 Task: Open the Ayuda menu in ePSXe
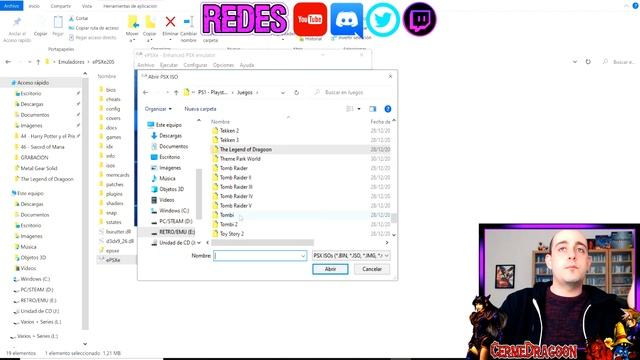click(x=247, y=65)
